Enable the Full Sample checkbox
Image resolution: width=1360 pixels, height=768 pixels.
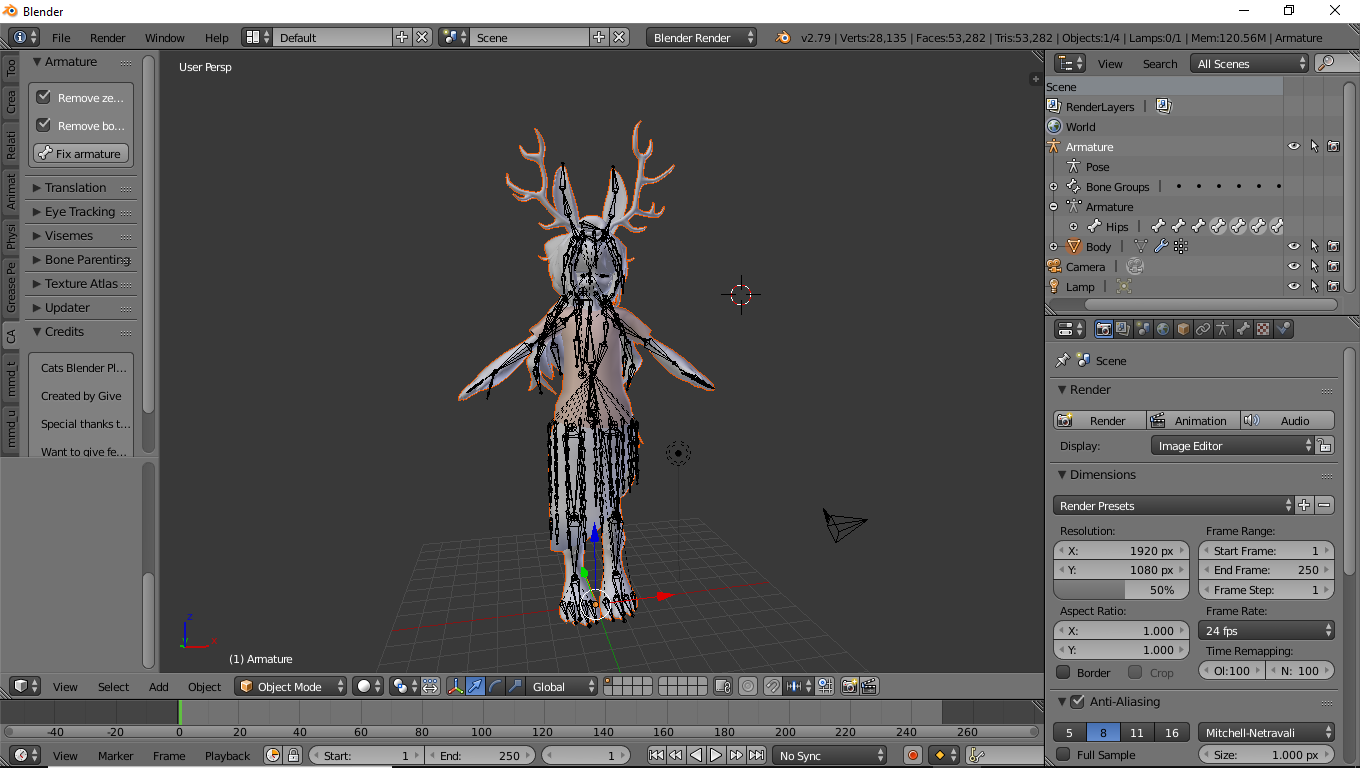[x=1064, y=754]
